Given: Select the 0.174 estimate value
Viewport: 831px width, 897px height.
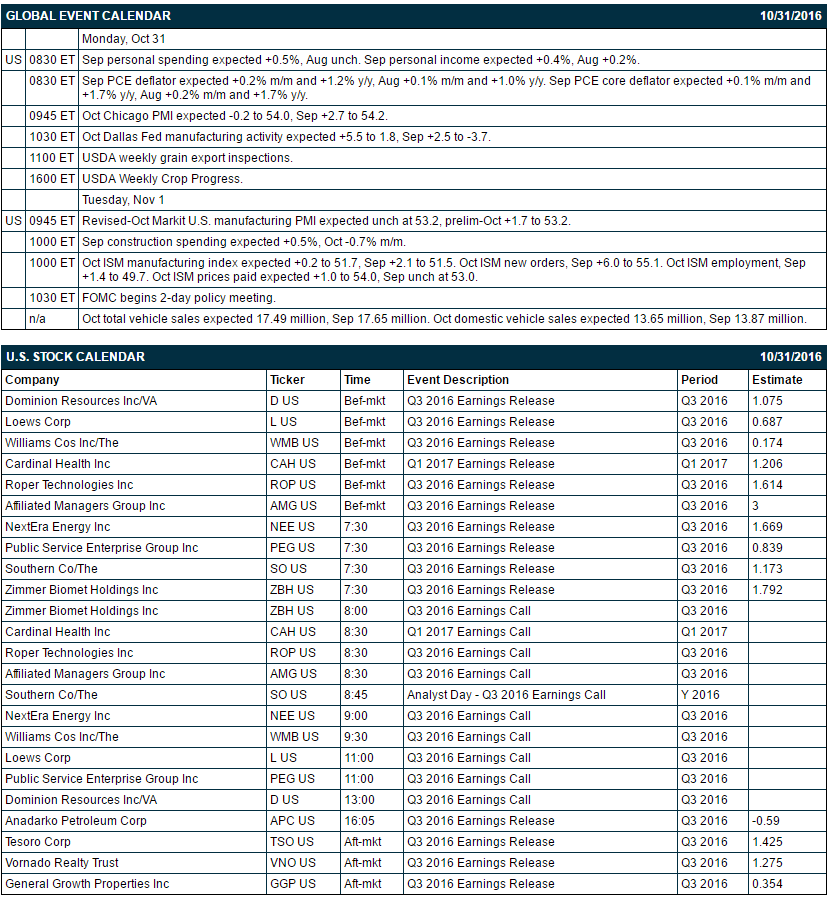Looking at the screenshot, I should pos(768,443).
